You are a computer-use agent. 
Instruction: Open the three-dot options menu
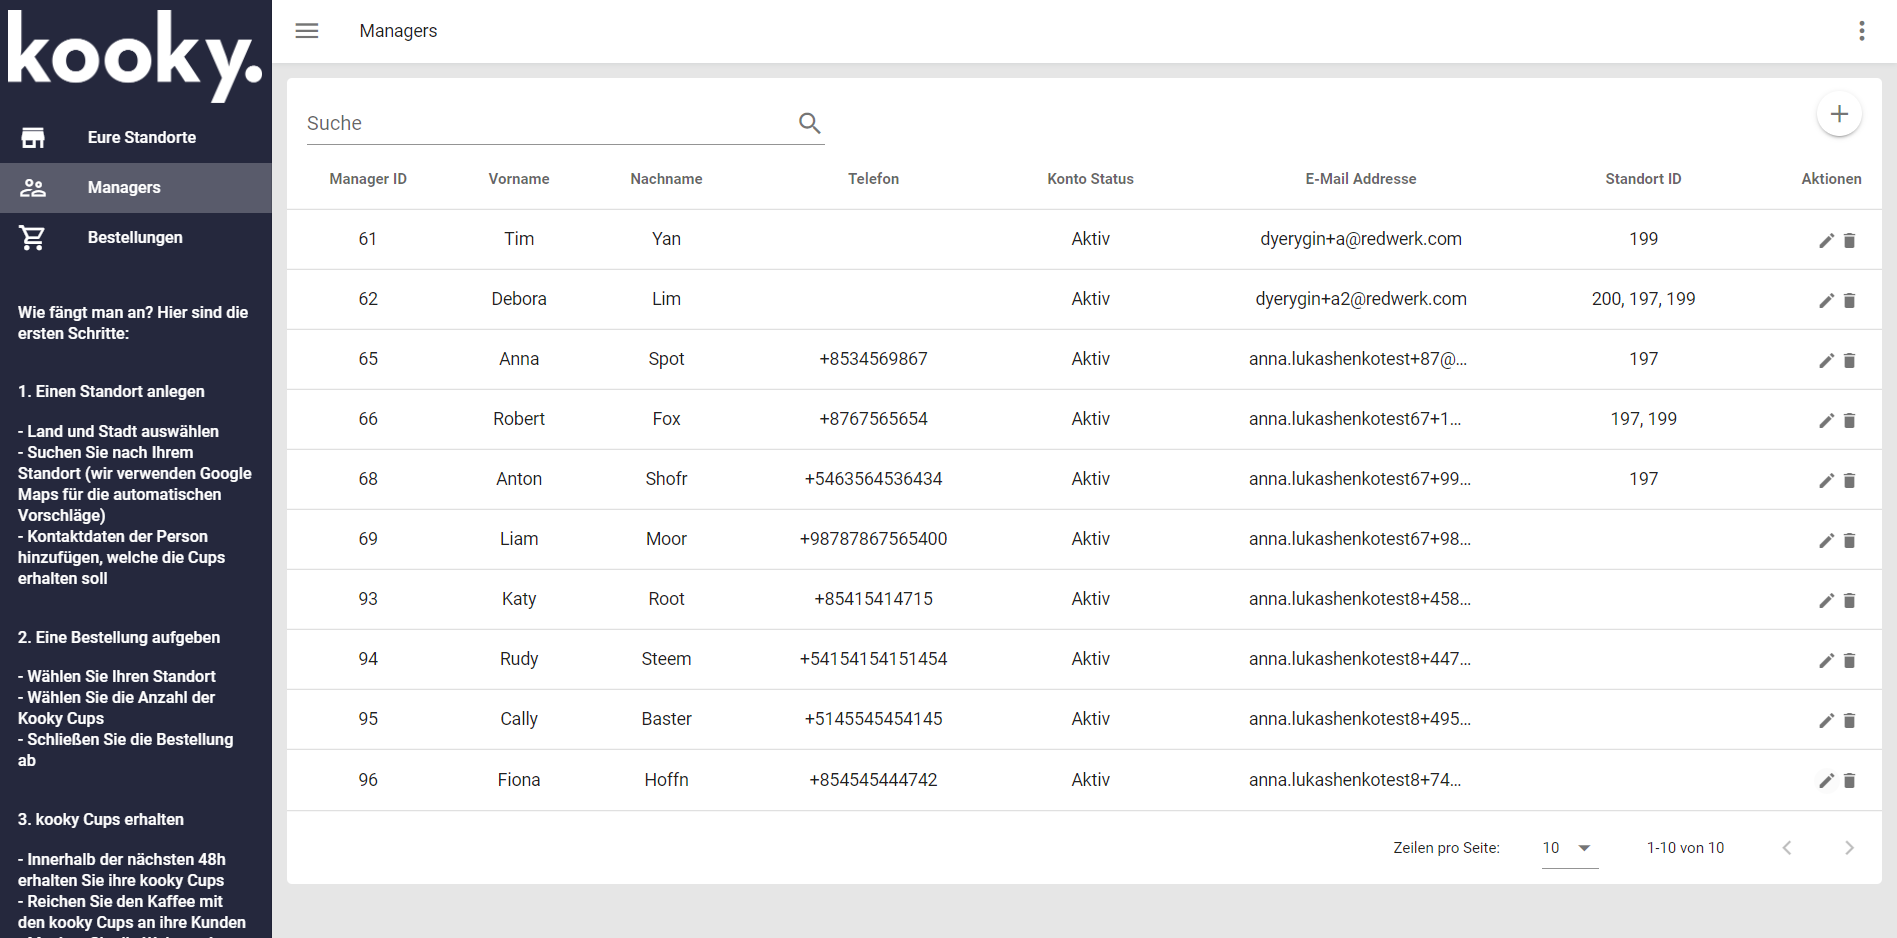pos(1861,31)
